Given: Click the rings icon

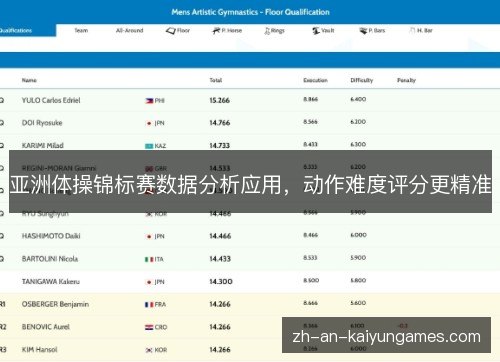Looking at the screenshot, I should coord(267,31).
